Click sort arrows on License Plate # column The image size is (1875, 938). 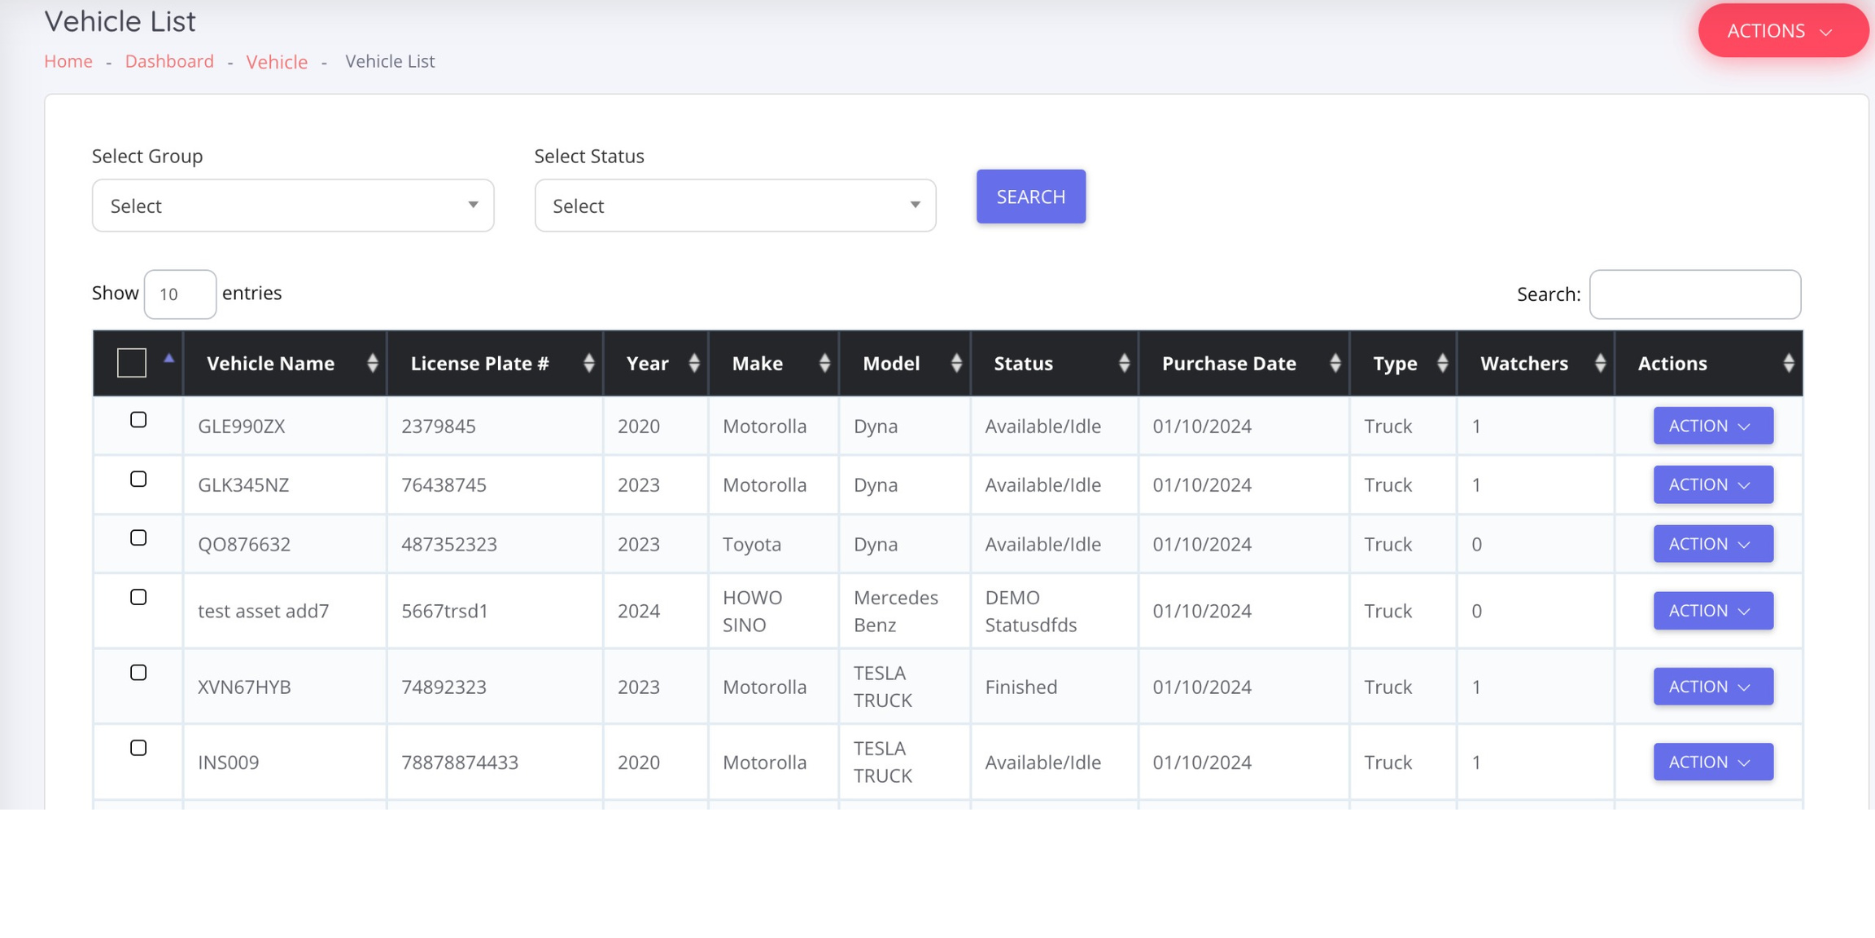[589, 364]
